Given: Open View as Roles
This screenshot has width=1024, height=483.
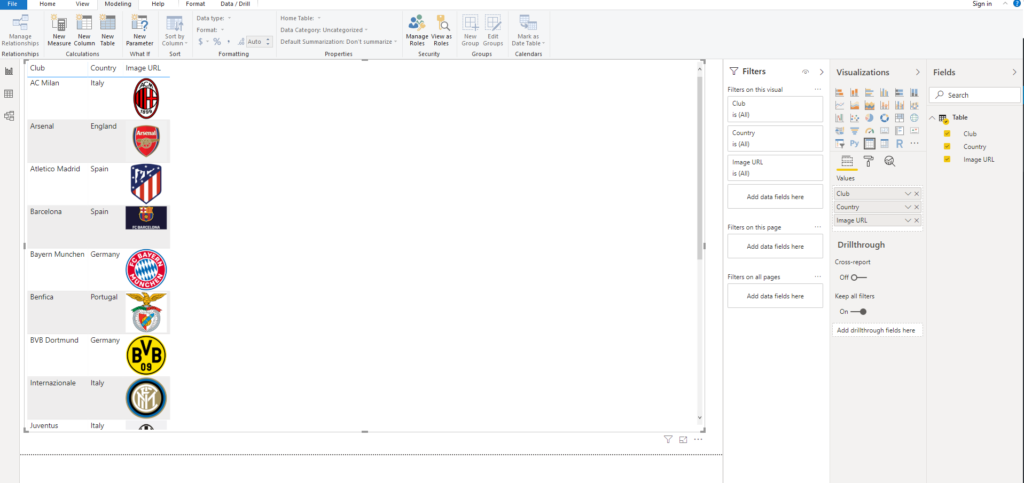Looking at the screenshot, I should click(x=441, y=31).
